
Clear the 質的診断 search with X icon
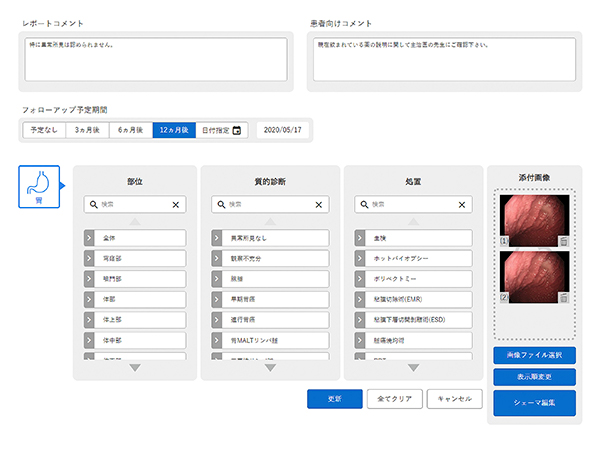[x=319, y=204]
